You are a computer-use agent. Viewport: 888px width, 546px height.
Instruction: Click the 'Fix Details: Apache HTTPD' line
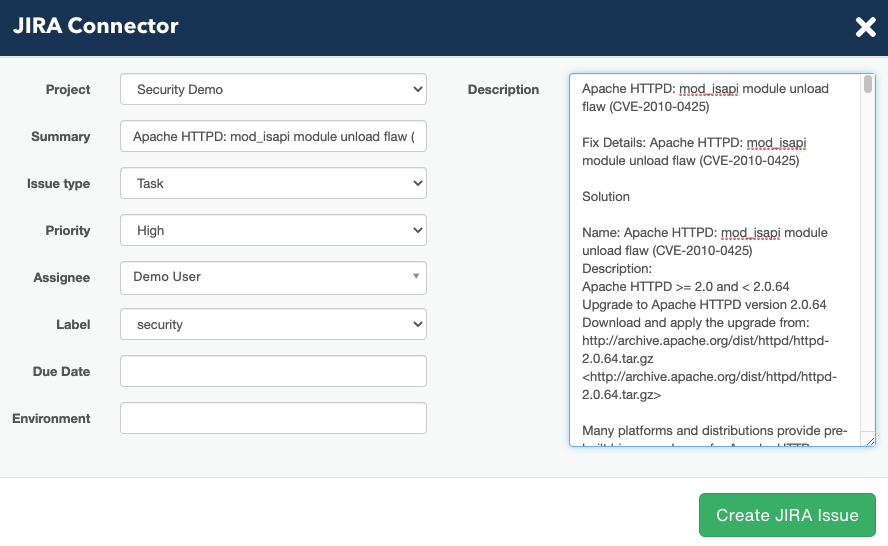pos(694,143)
